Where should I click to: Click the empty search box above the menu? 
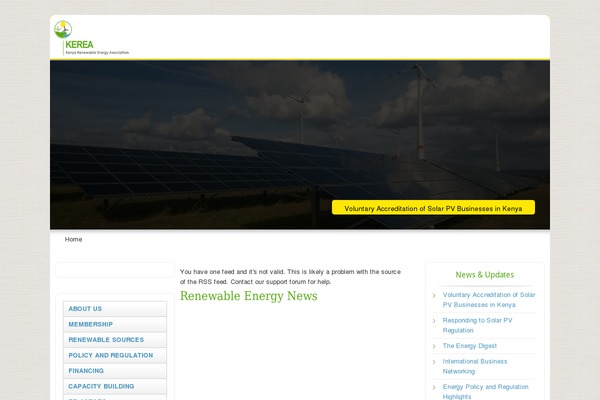(115, 270)
